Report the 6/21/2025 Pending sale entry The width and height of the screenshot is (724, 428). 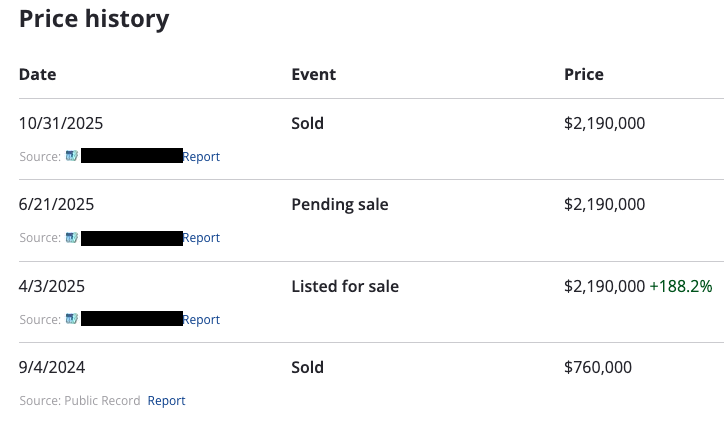[201, 238]
